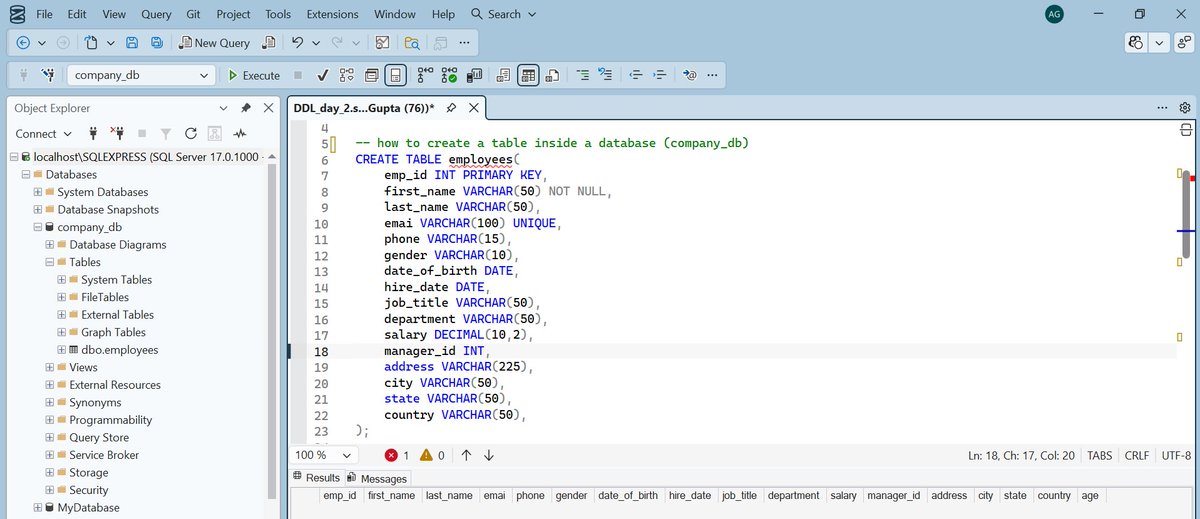Click the error count indicator
1200x519 pixels.
click(397, 455)
